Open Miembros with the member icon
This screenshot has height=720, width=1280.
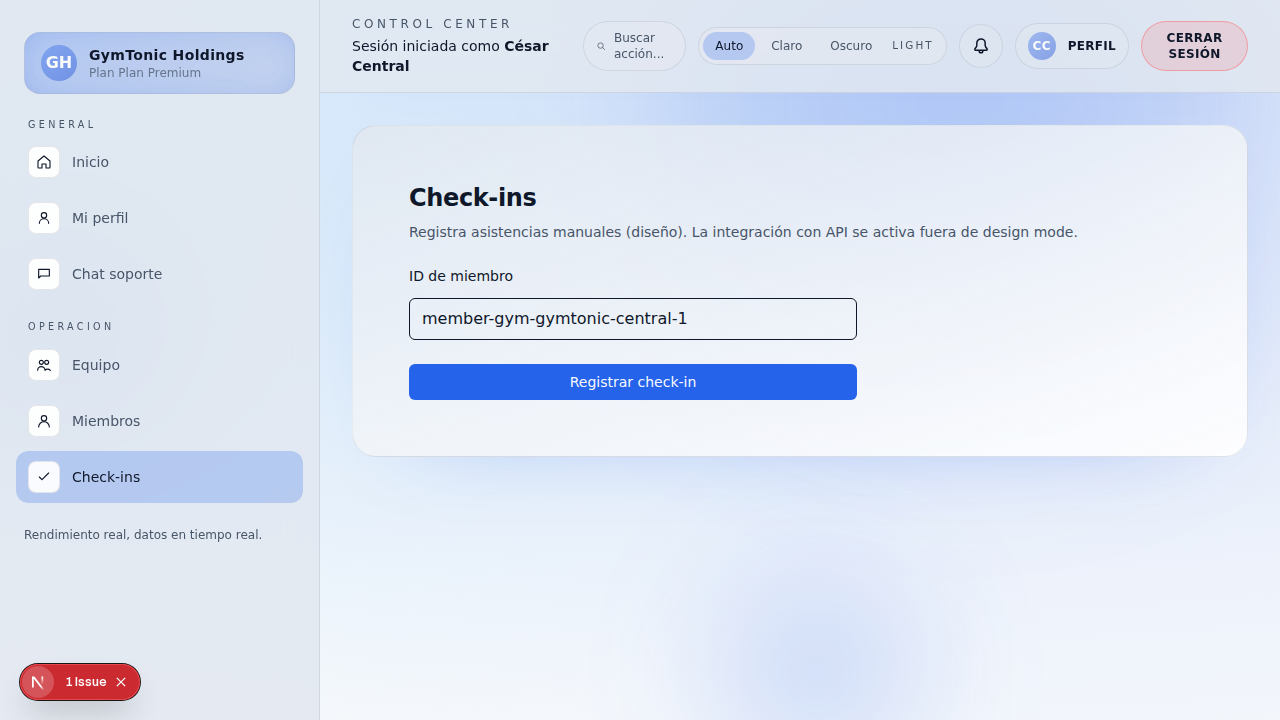tap(44, 421)
